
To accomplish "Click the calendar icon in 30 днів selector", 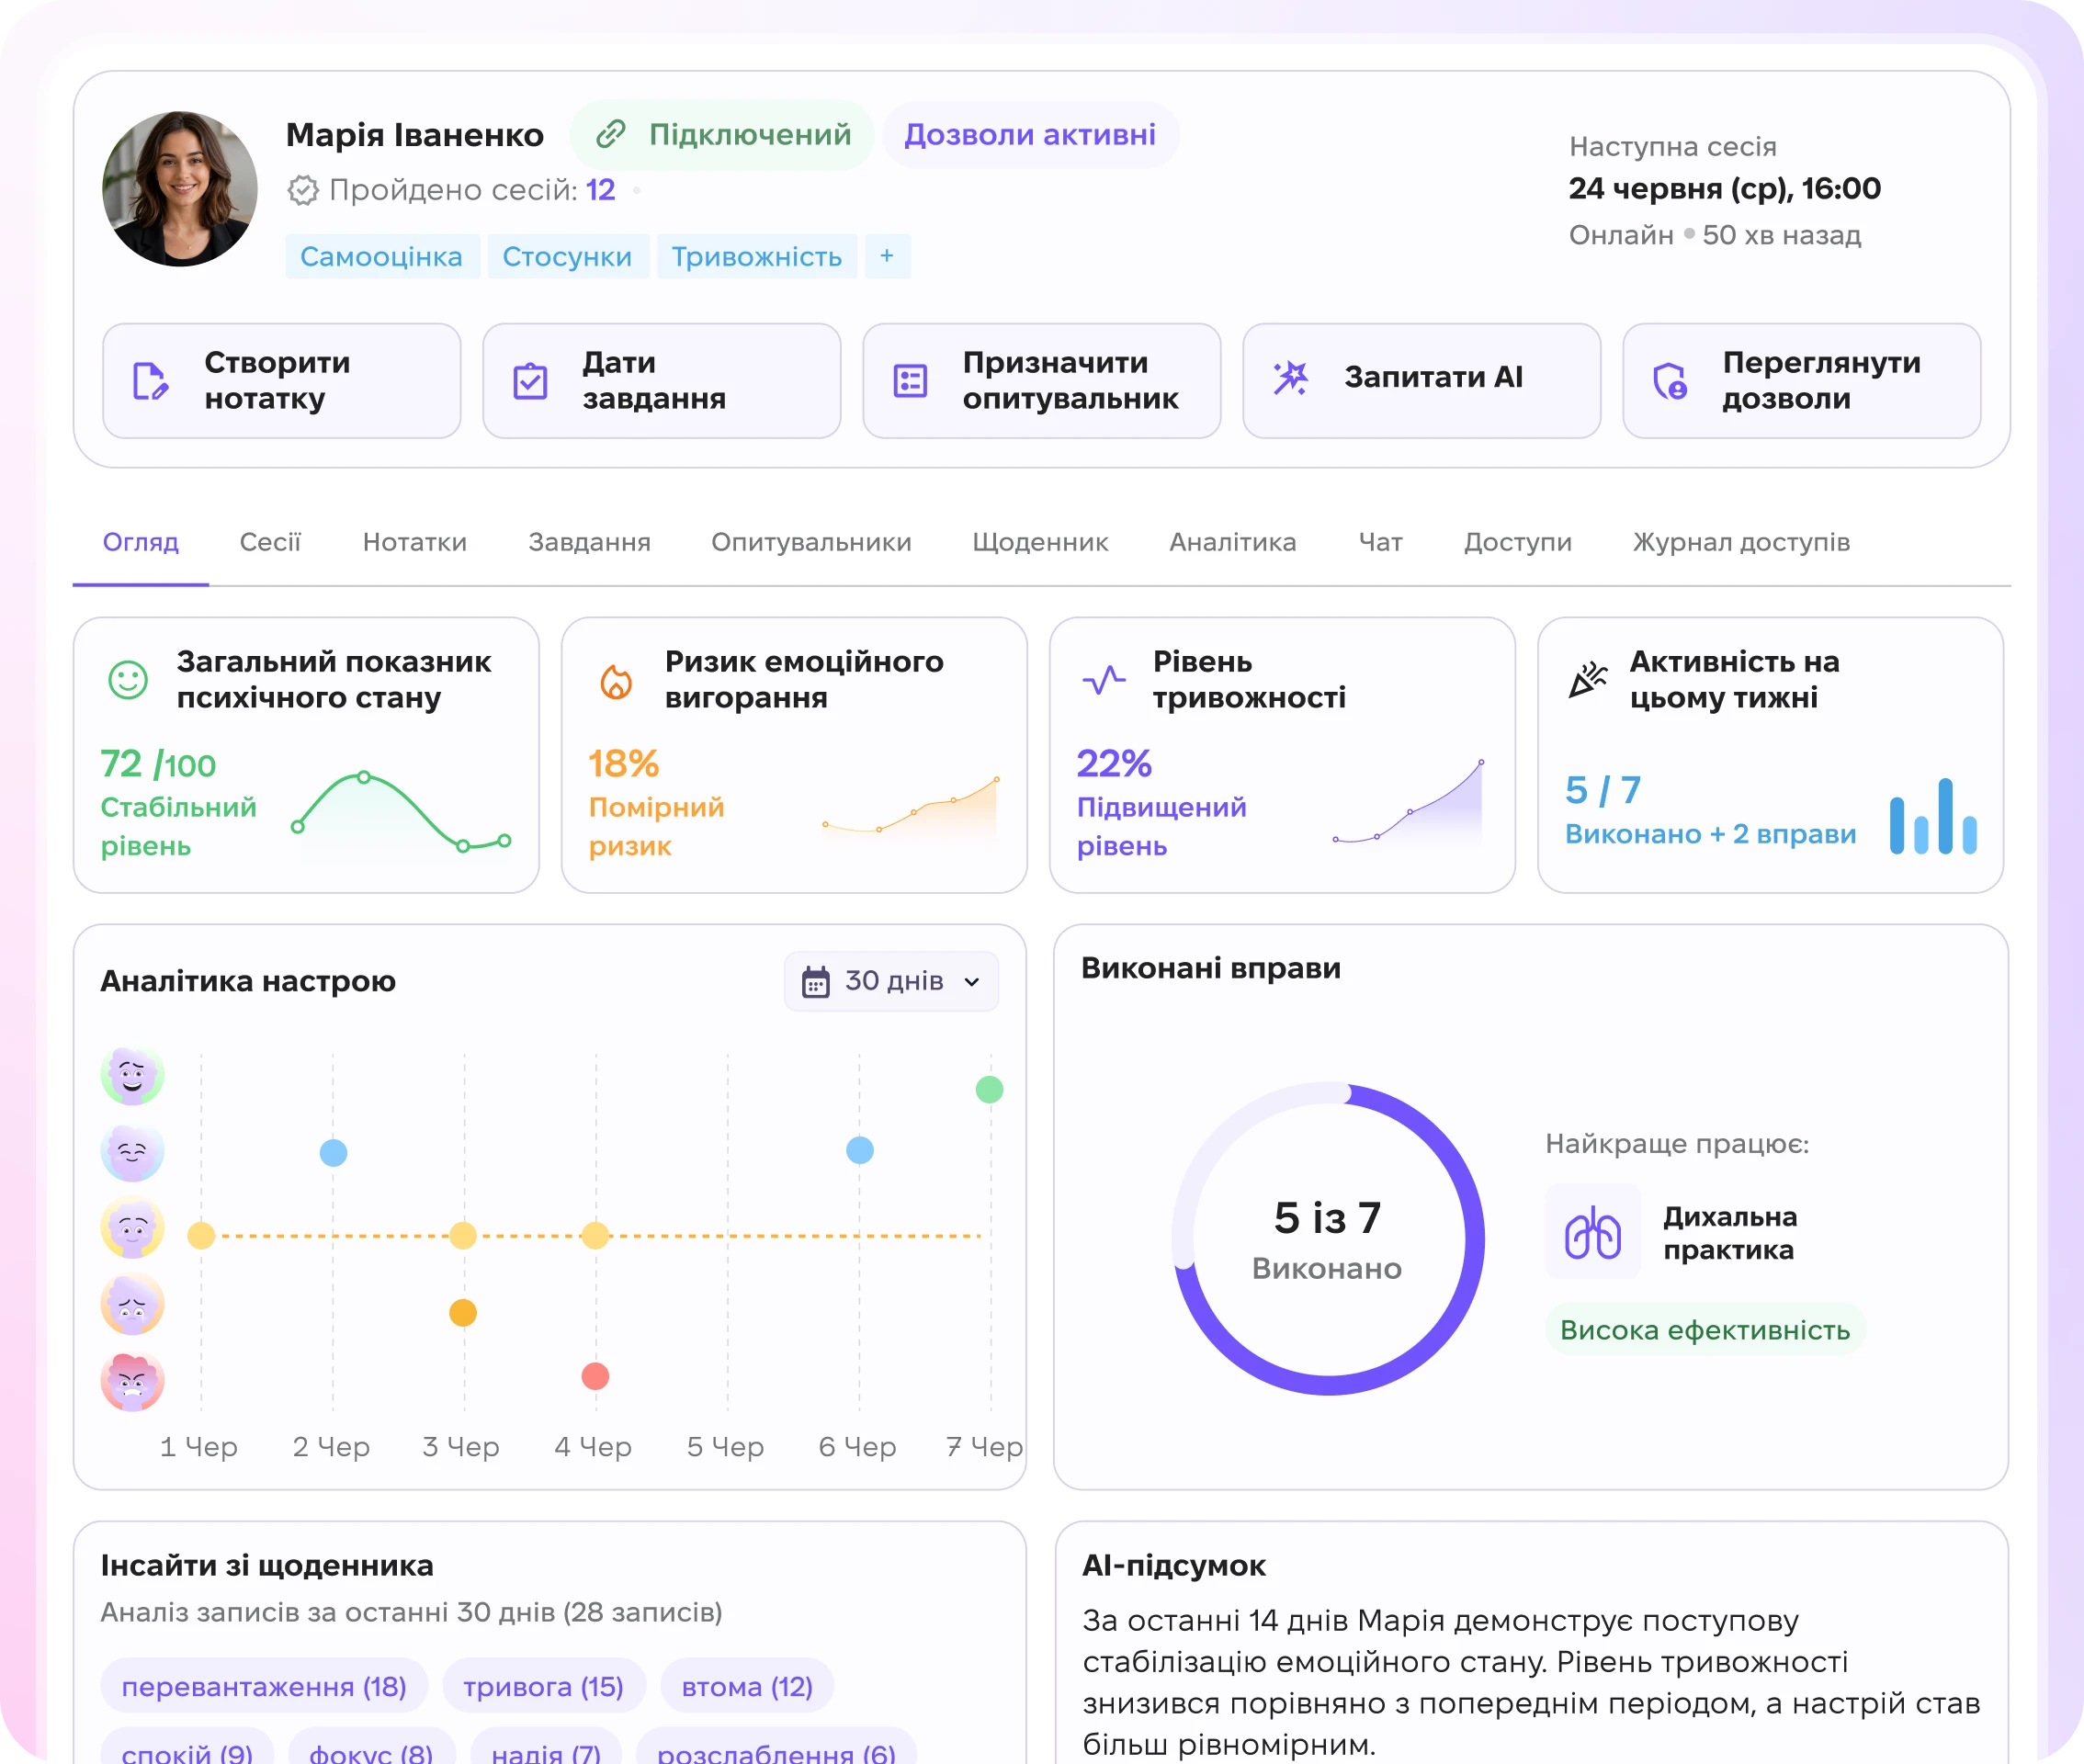I will click(816, 982).
